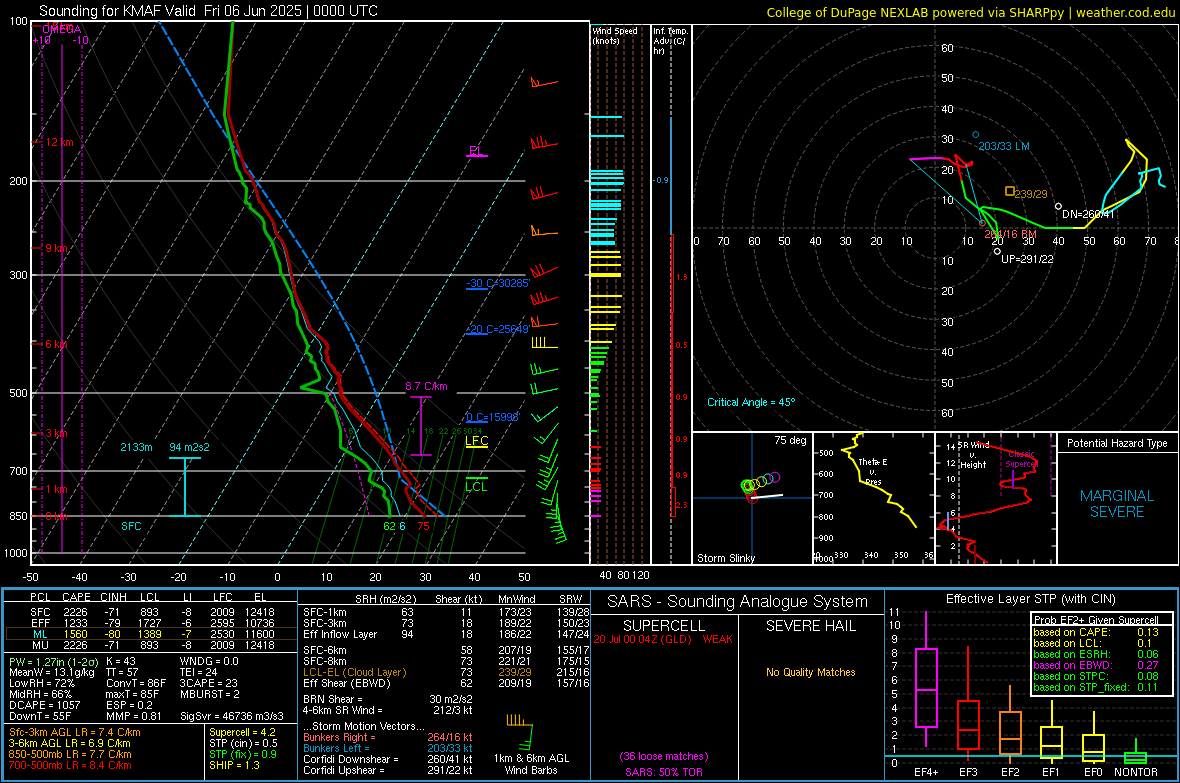Click the 6 km height marker

pos(57,344)
